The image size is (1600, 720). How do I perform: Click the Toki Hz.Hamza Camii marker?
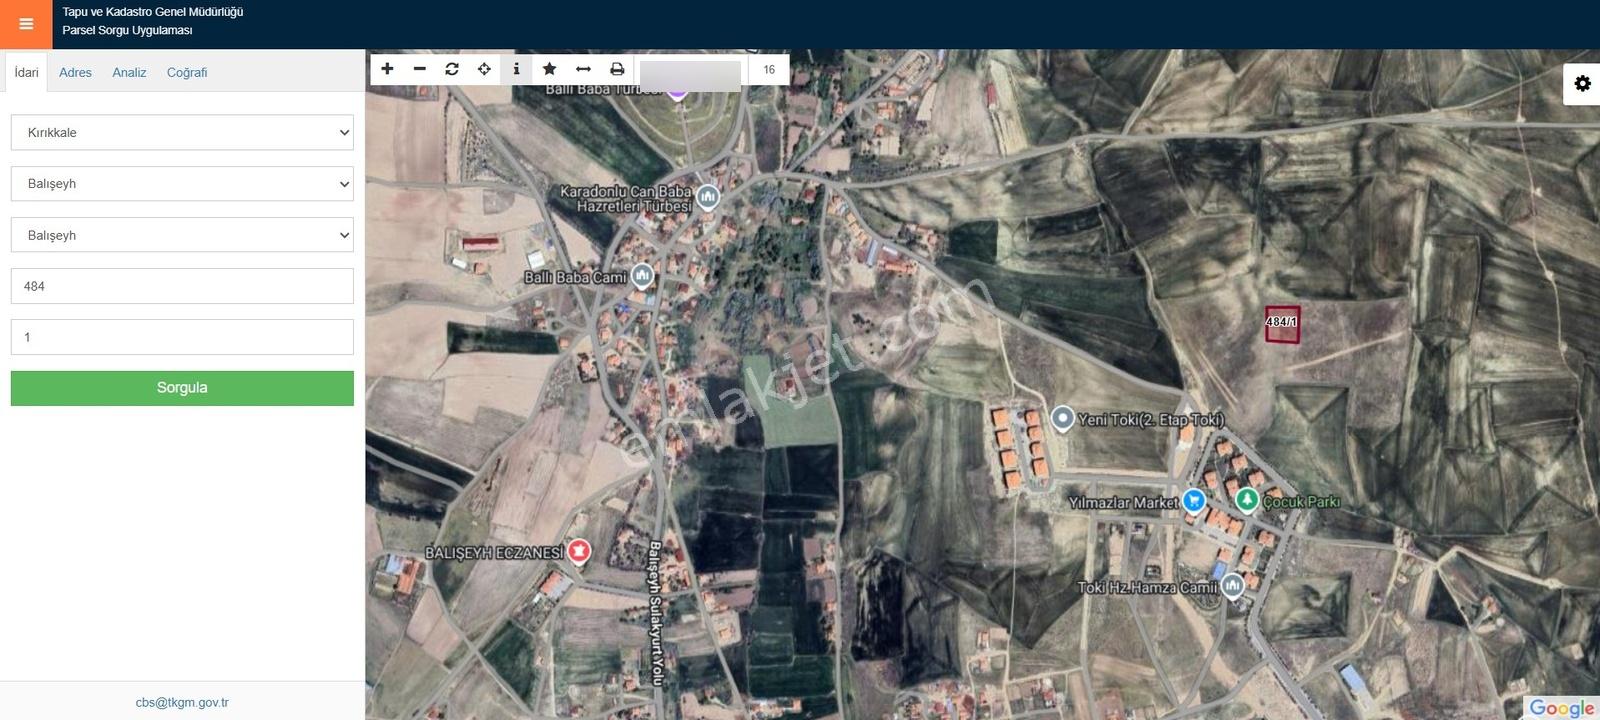tap(1233, 585)
